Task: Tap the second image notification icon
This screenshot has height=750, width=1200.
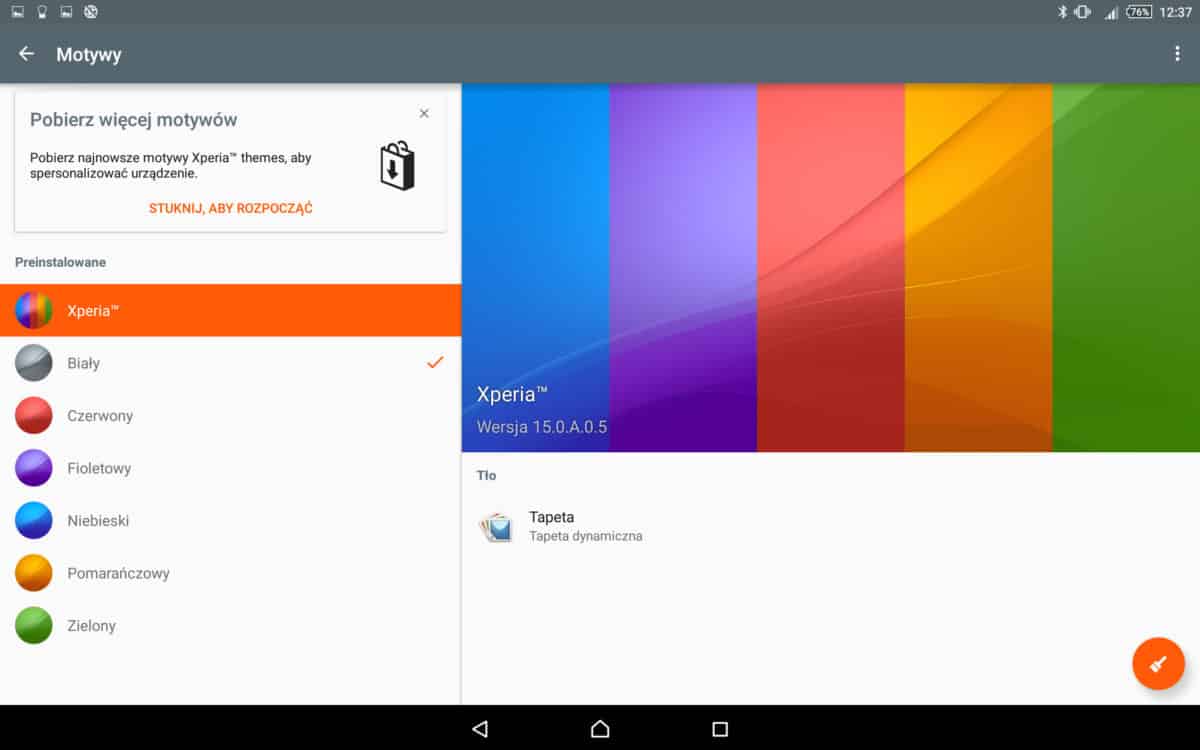Action: click(66, 12)
